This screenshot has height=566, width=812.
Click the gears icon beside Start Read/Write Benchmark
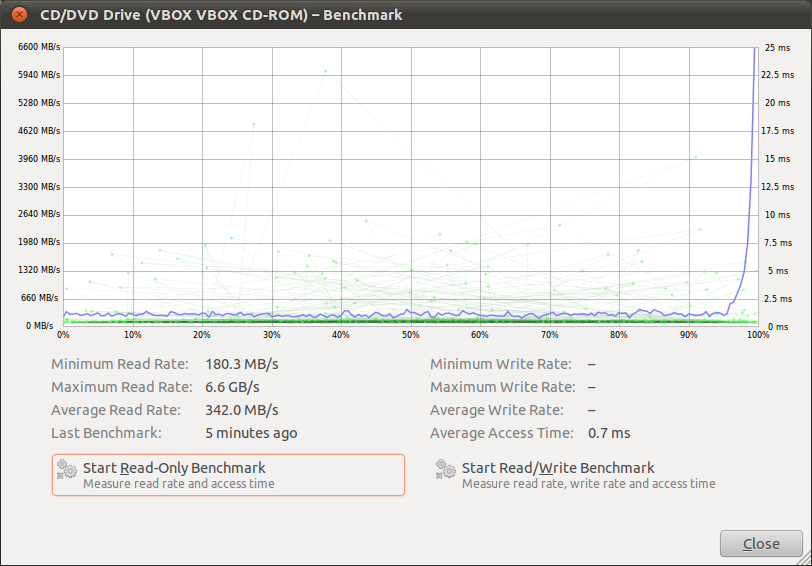pyautogui.click(x=445, y=469)
